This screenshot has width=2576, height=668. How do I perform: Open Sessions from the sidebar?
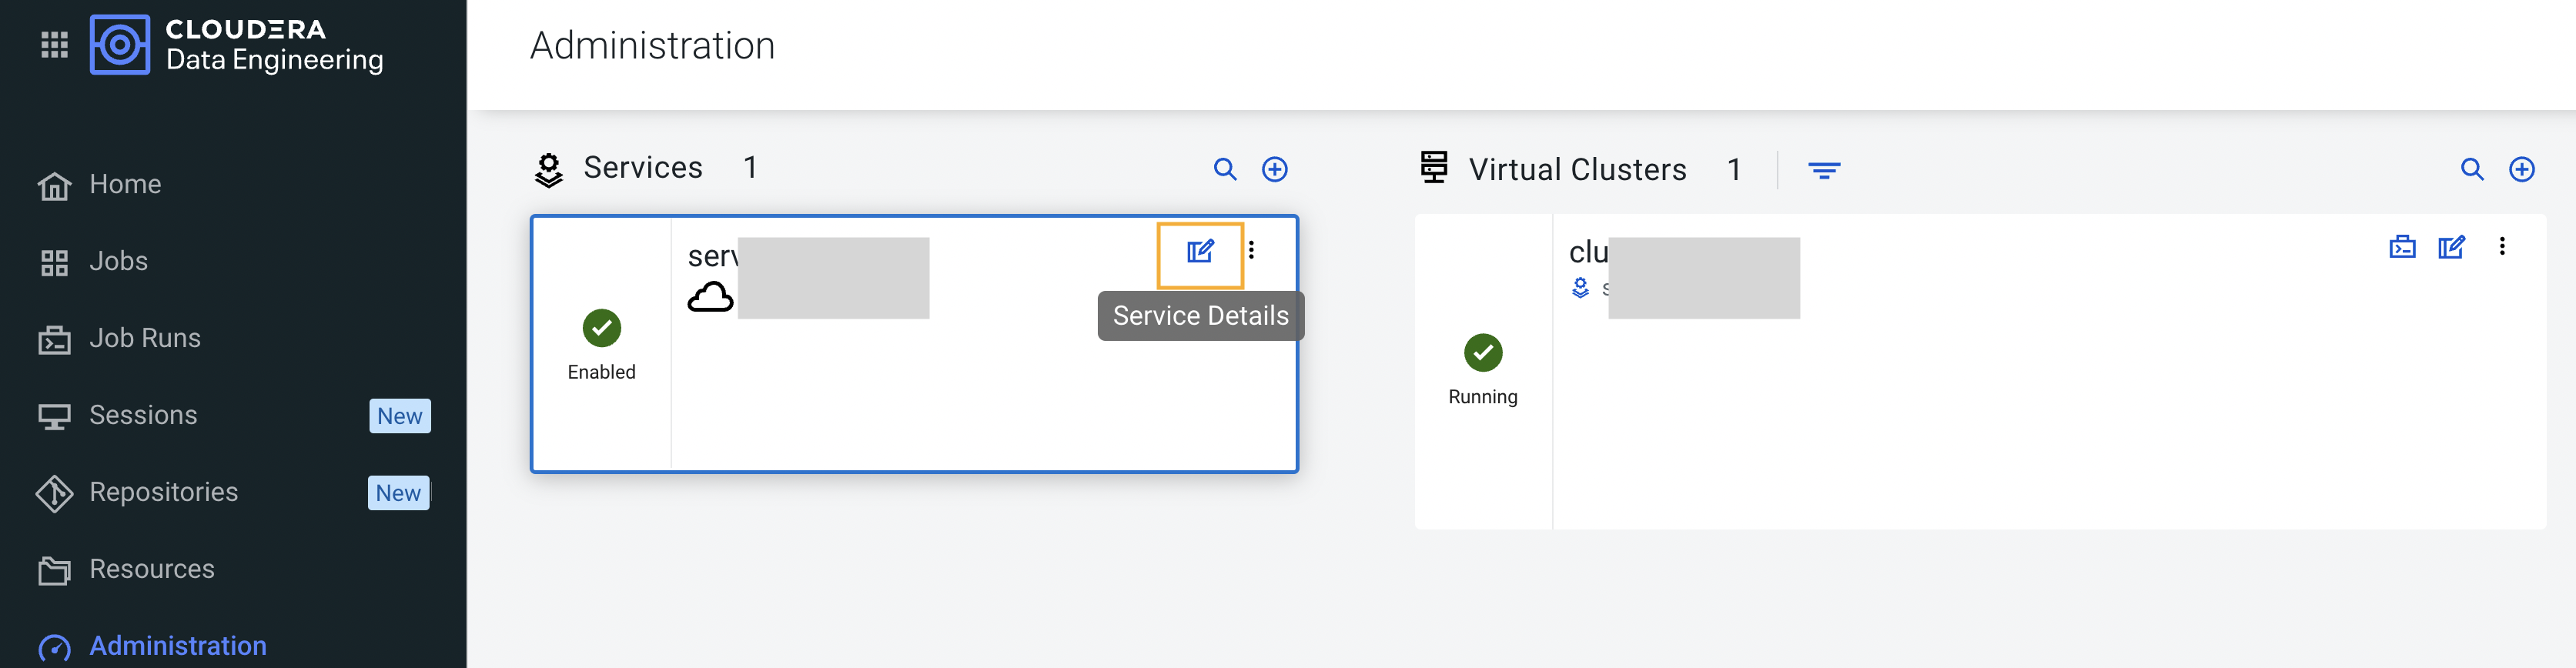(143, 415)
